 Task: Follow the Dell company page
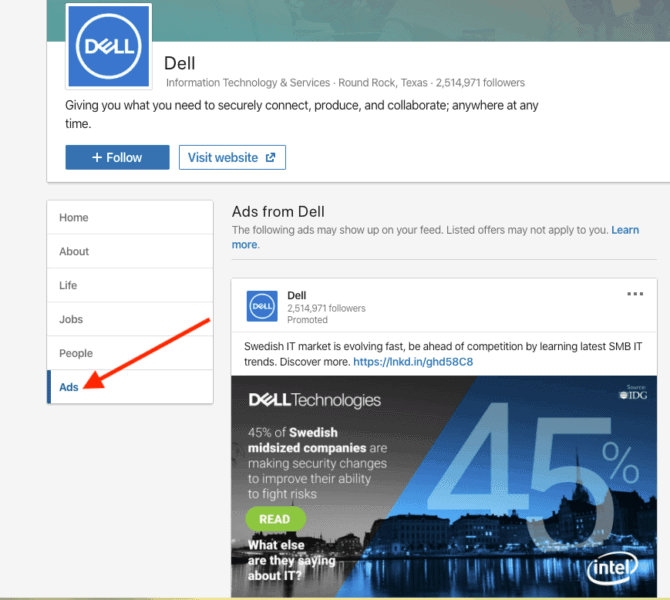(117, 157)
